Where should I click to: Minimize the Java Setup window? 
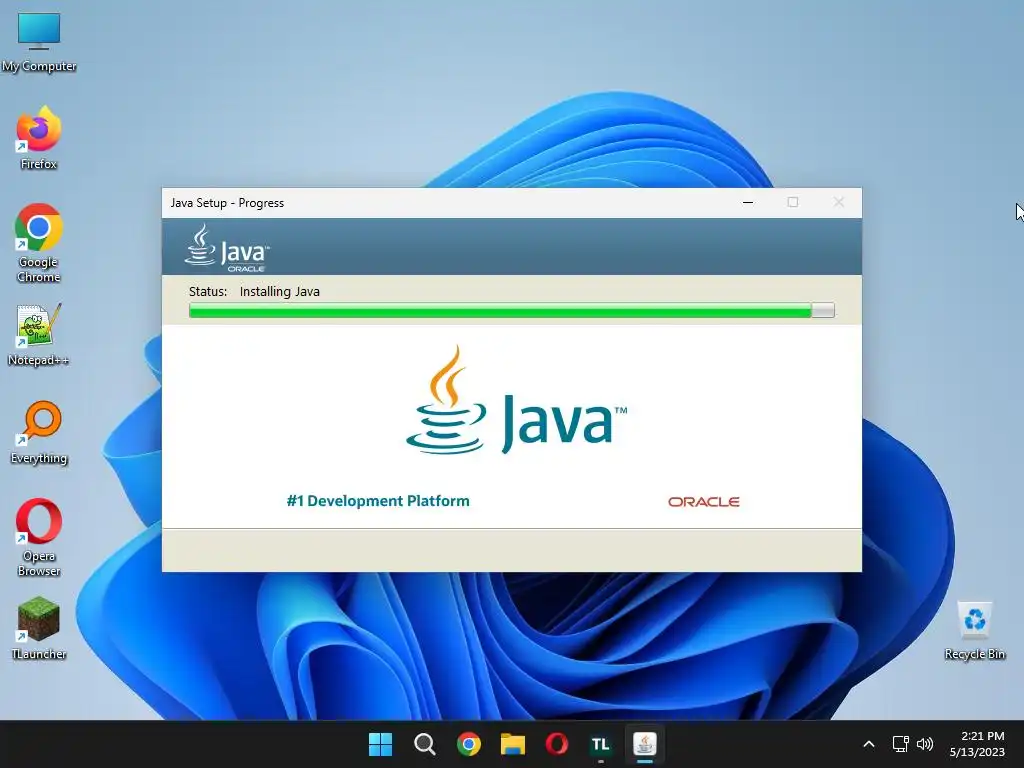748,202
